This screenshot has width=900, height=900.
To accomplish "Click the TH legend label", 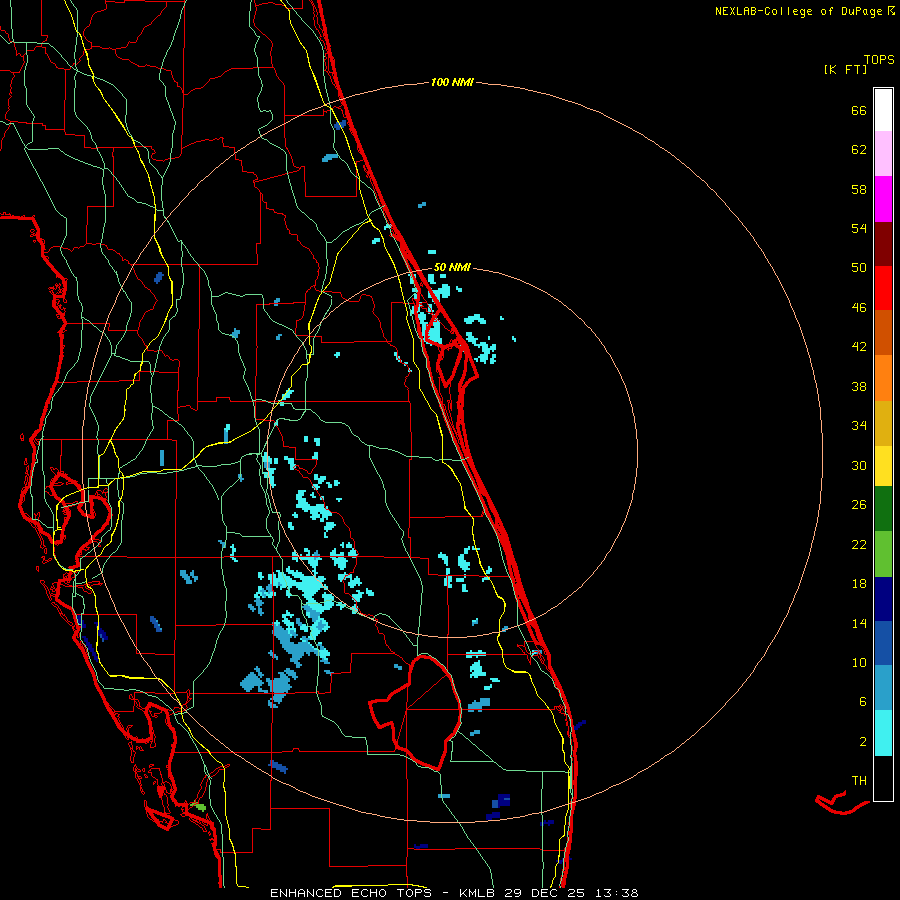I will [859, 781].
